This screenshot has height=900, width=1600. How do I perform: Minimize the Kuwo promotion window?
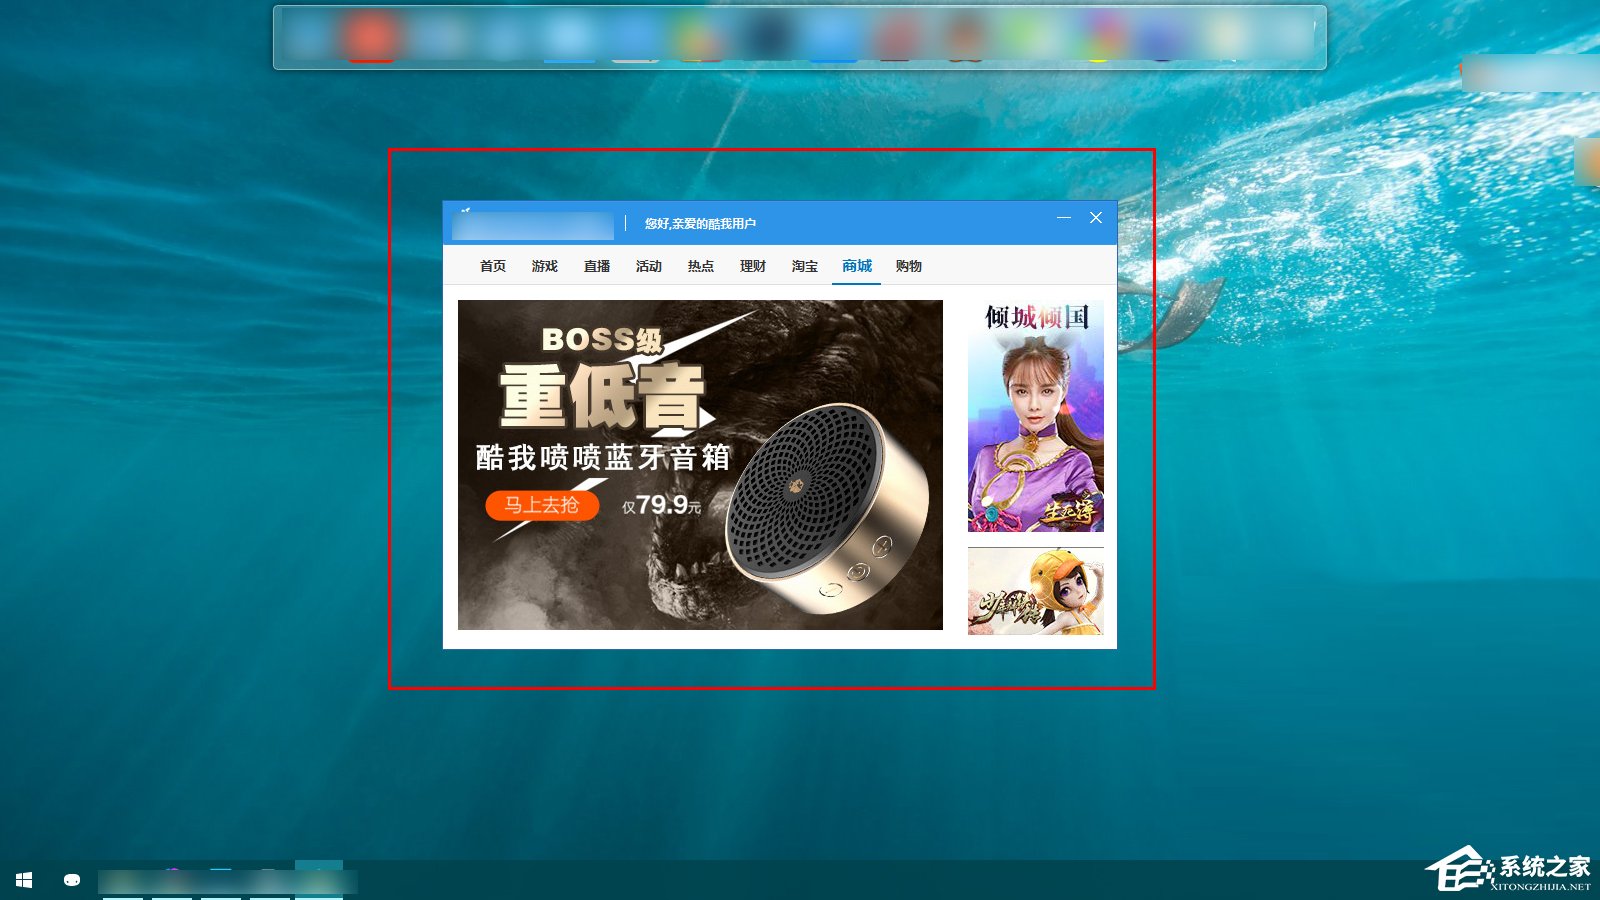1063,217
